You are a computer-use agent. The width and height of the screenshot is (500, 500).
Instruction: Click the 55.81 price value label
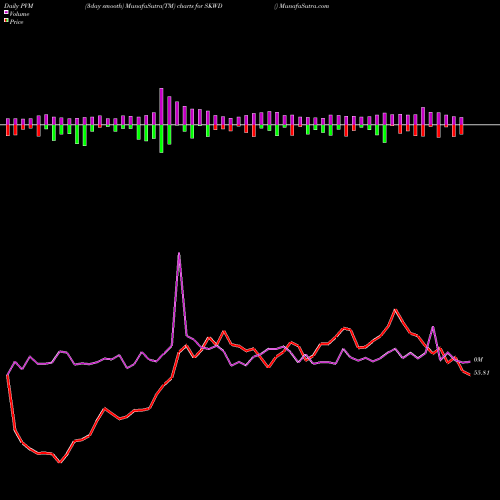click(481, 373)
